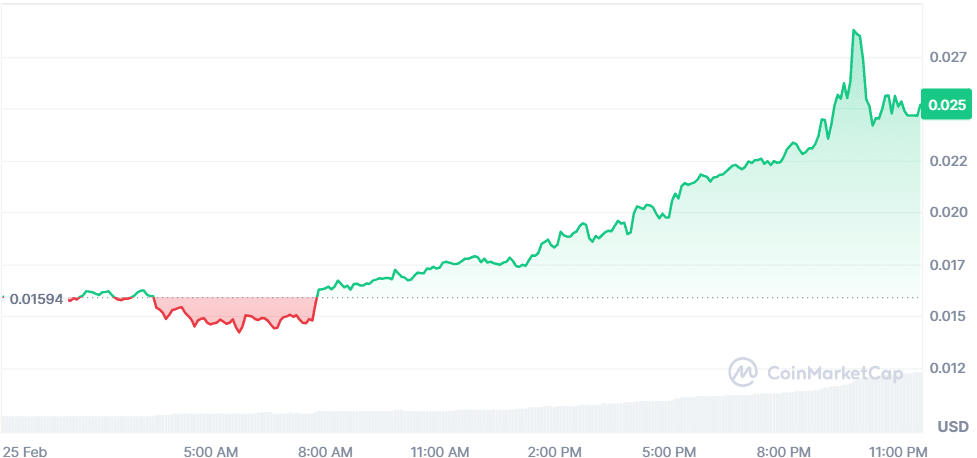Click the green 0.025 current price tag
The height and width of the screenshot is (458, 977).
pyautogui.click(x=947, y=105)
